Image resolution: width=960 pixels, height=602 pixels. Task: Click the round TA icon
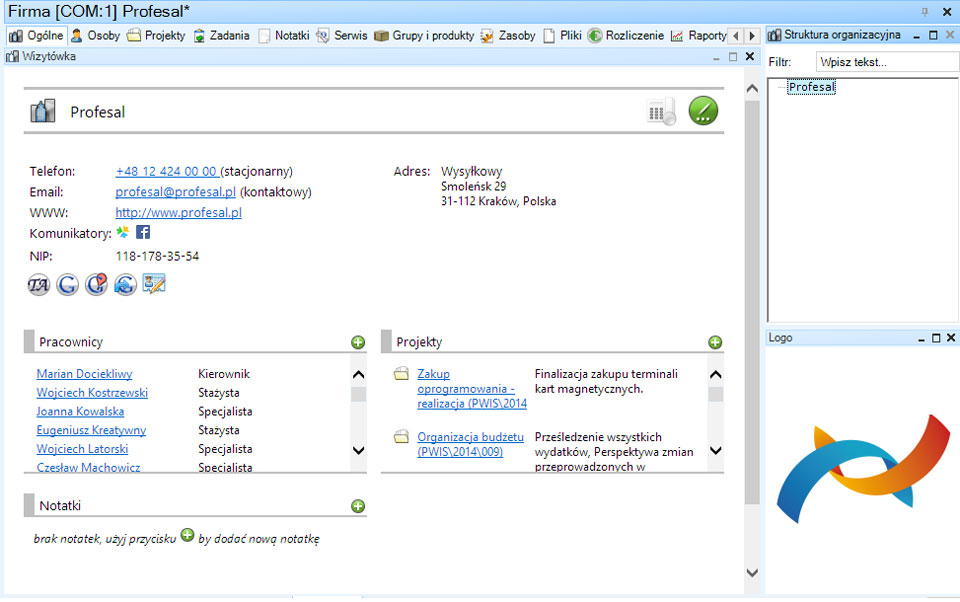39,284
